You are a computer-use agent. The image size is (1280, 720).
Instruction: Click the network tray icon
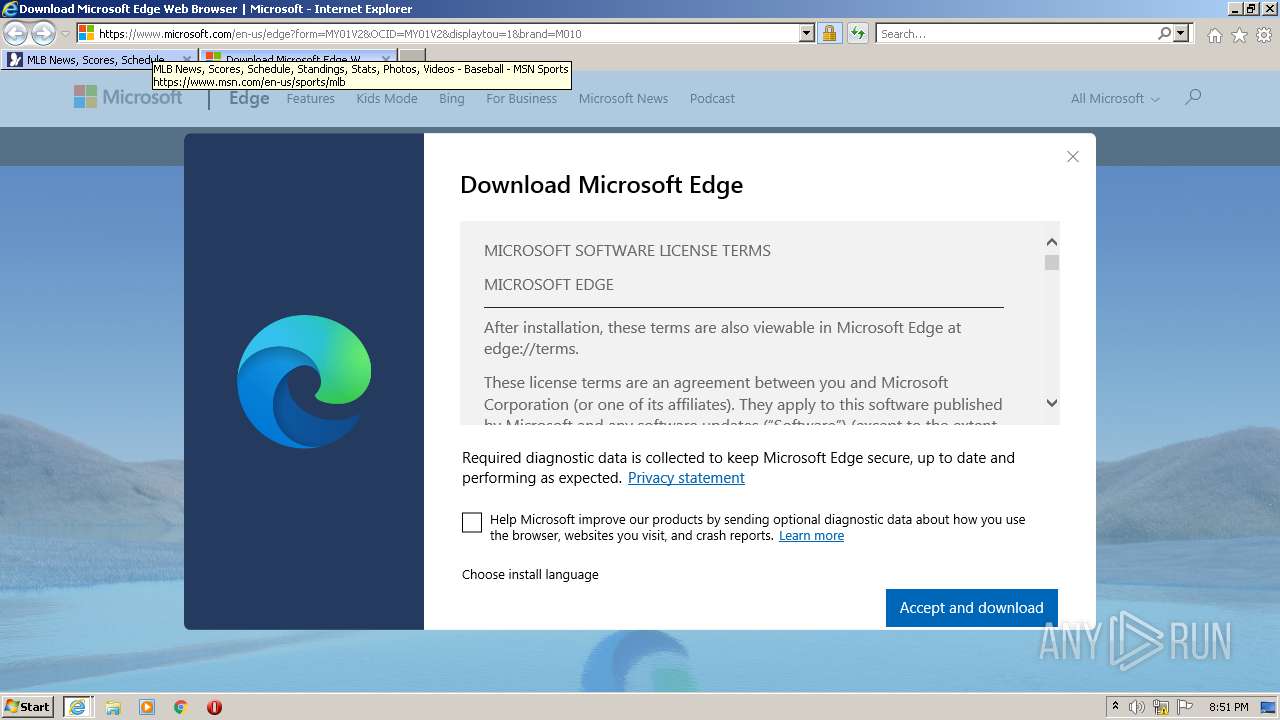[x=1161, y=707]
